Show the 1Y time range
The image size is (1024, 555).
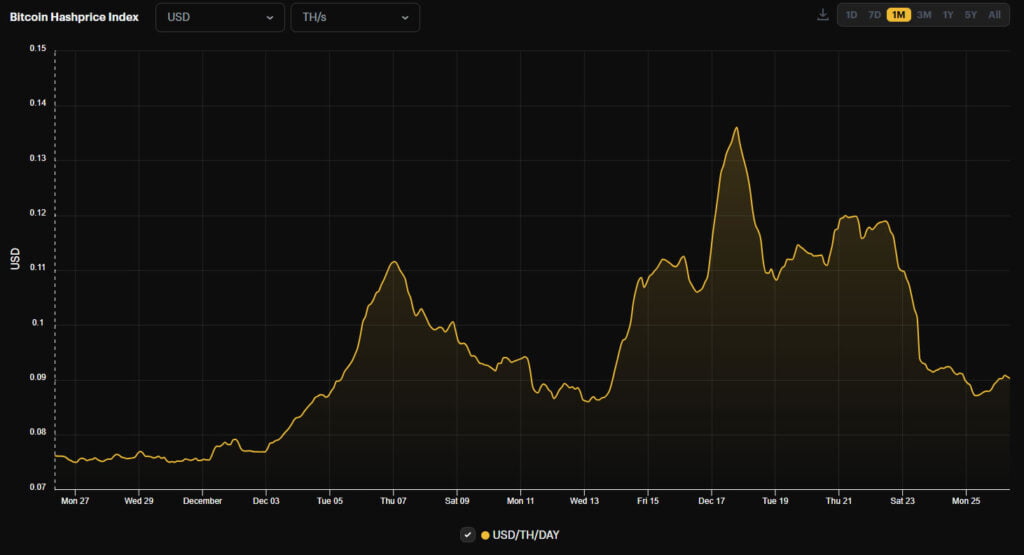pyautogui.click(x=947, y=15)
